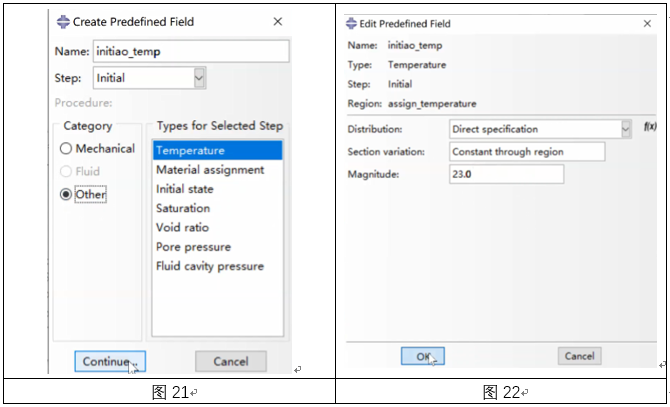Select the disabled Fluid category radio button
Screen dimensions: 670x407
coord(66,171)
